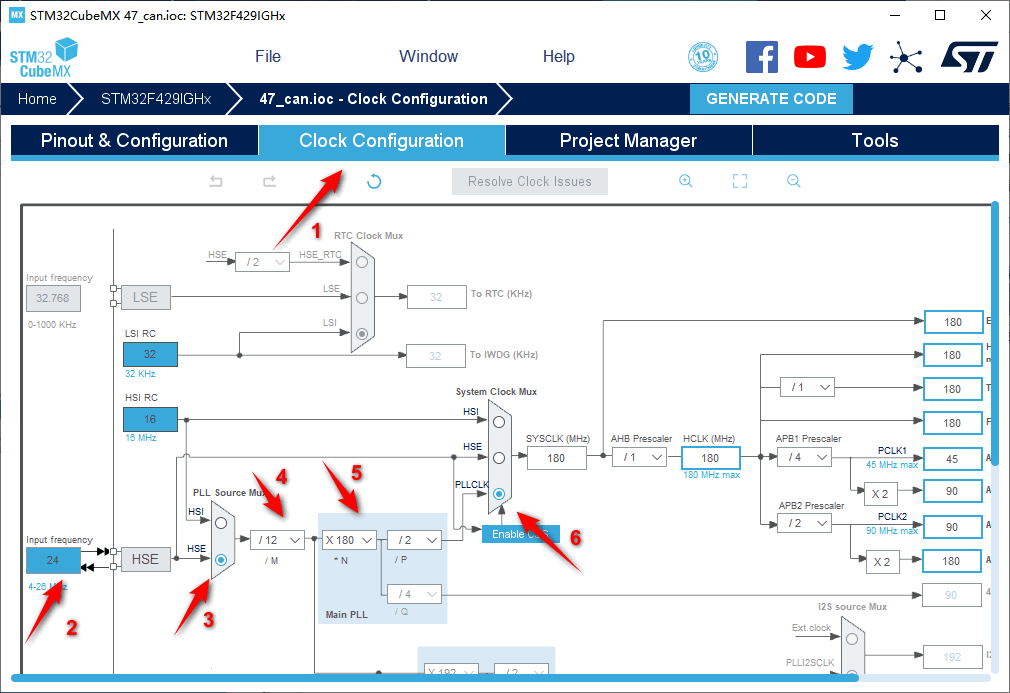Open the File menu
The height and width of the screenshot is (693, 1010).
[x=268, y=57]
